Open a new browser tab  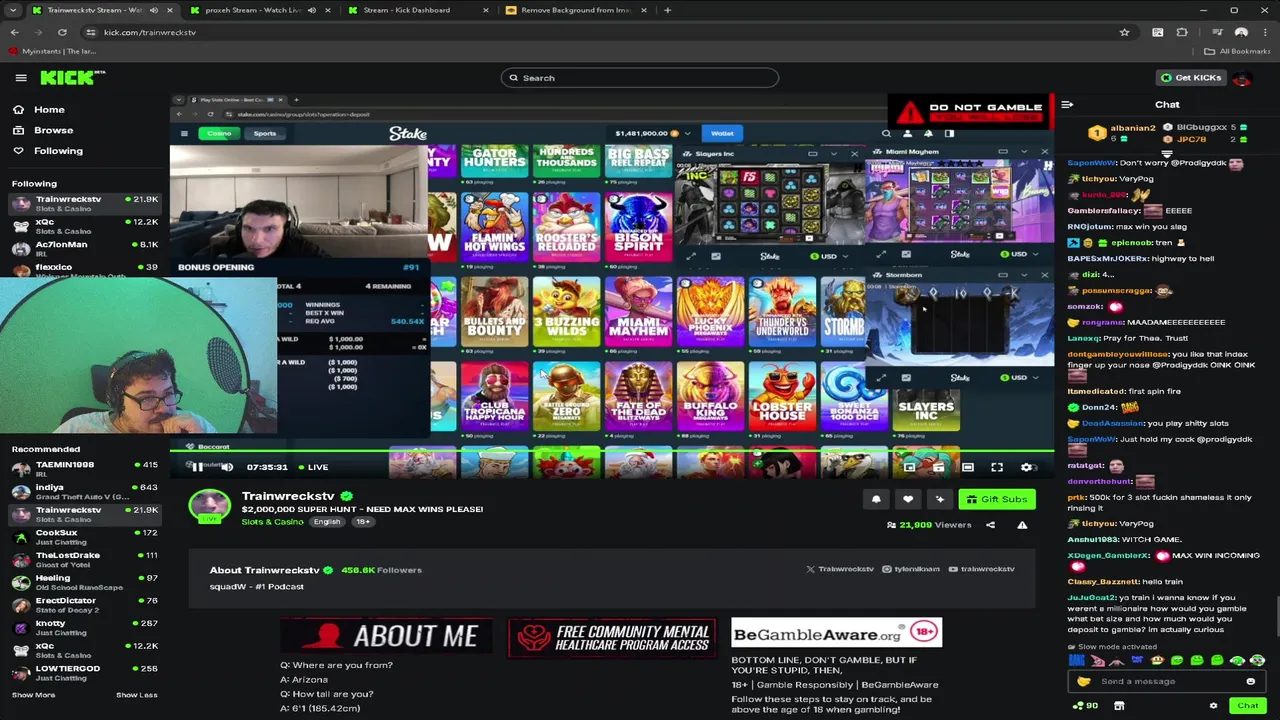(667, 10)
